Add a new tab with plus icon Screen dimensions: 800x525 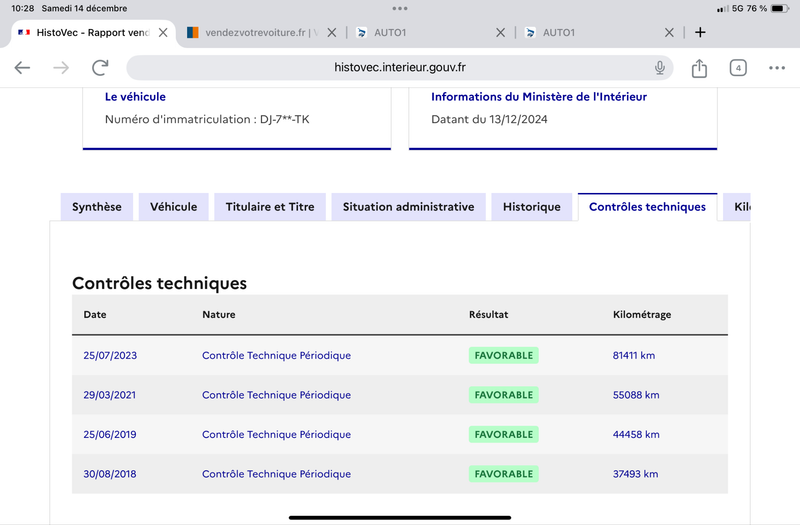click(700, 33)
